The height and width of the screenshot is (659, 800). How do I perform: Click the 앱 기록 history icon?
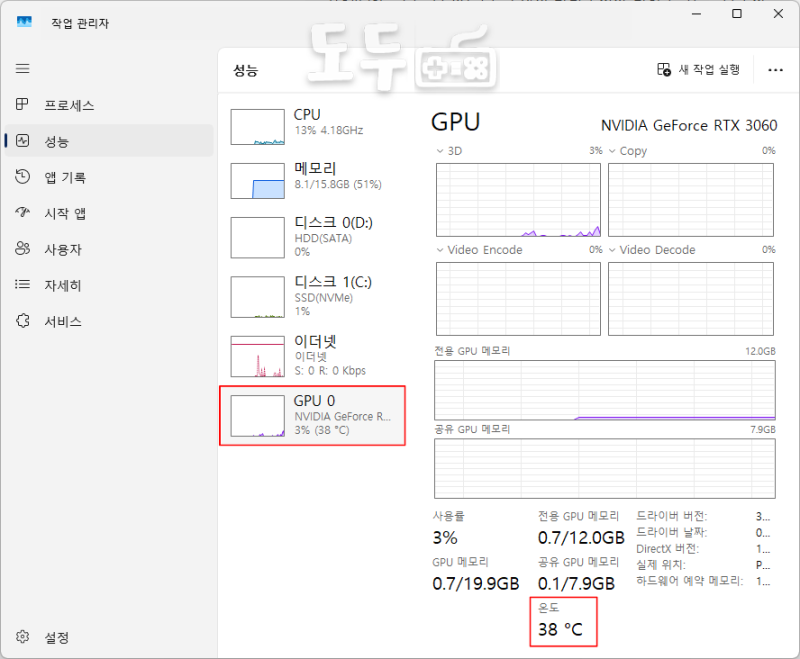[22, 177]
